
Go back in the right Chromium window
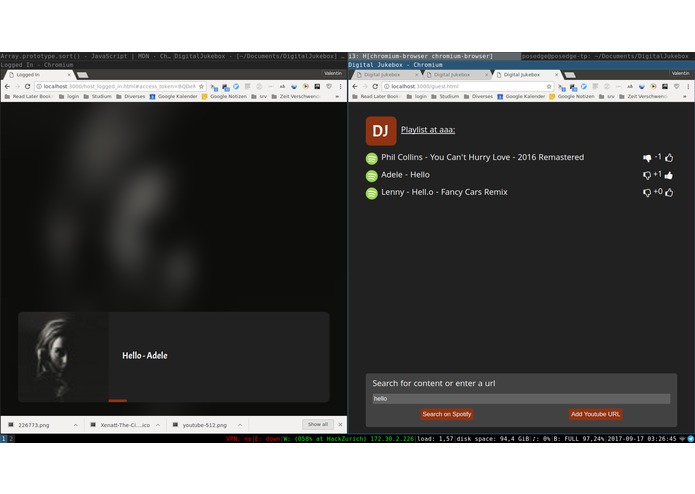[355, 86]
